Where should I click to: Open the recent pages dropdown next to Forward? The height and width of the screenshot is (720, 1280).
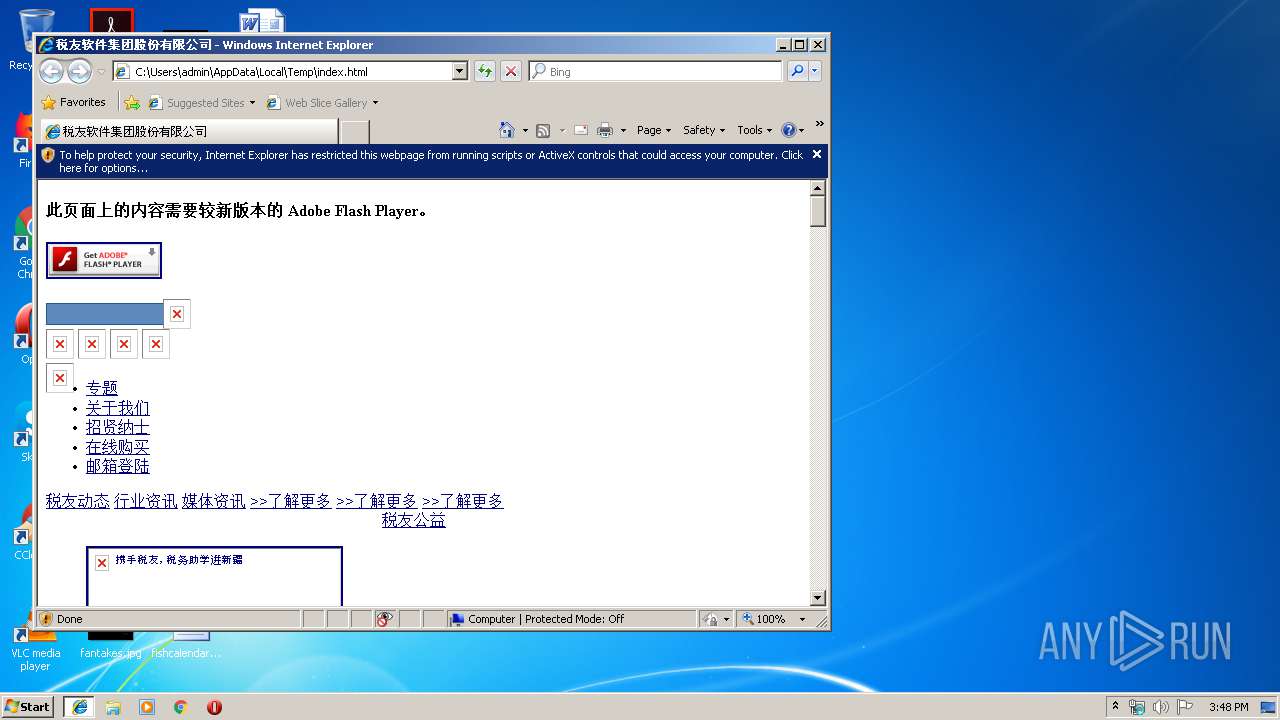[x=101, y=72]
